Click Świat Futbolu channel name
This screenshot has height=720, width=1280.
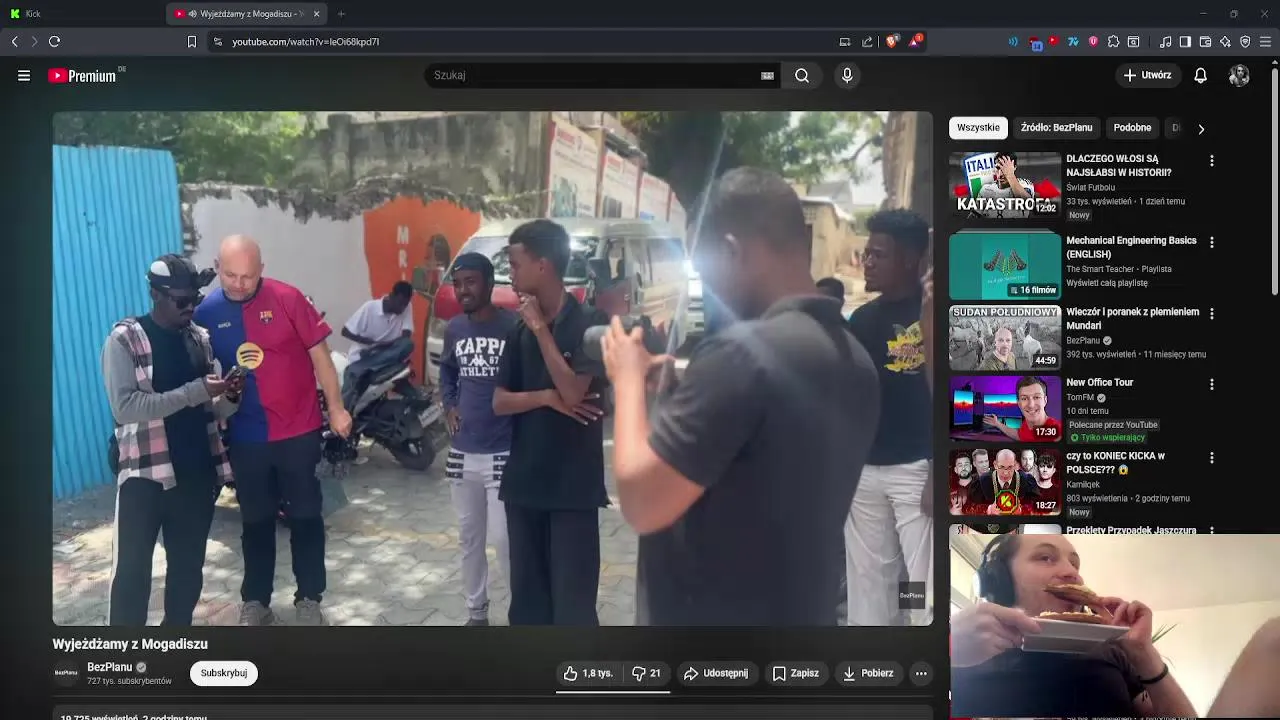(1090, 187)
